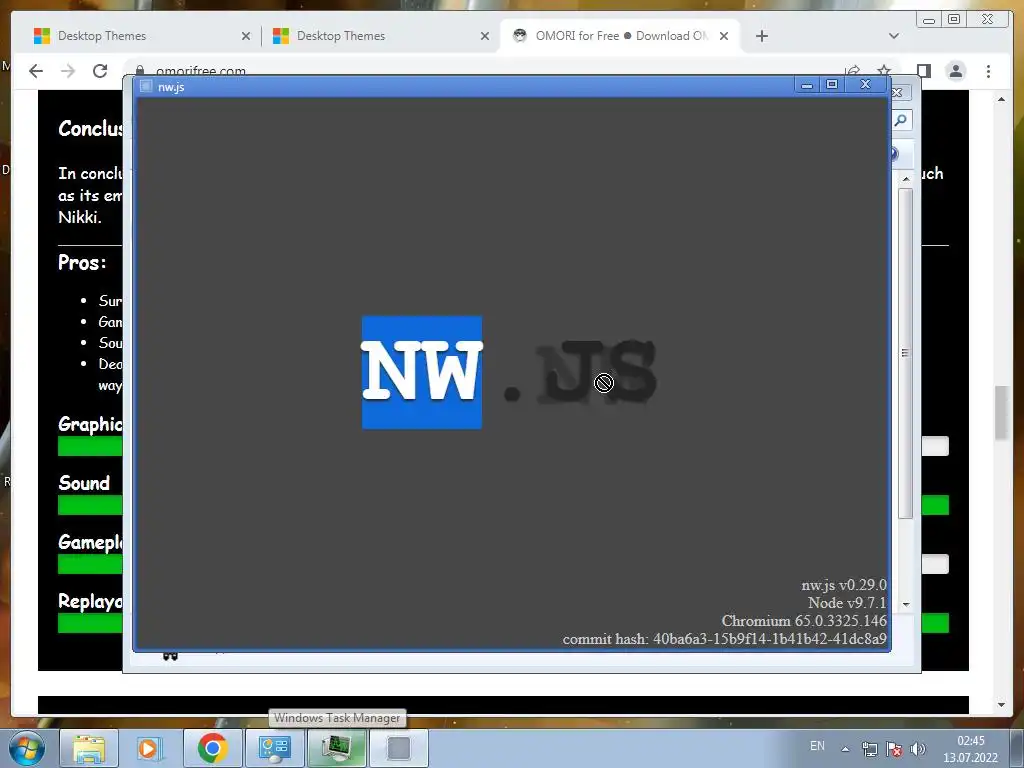The image size is (1024, 768).
Task: Click the background window scrollbar thumb
Action: (x=905, y=353)
